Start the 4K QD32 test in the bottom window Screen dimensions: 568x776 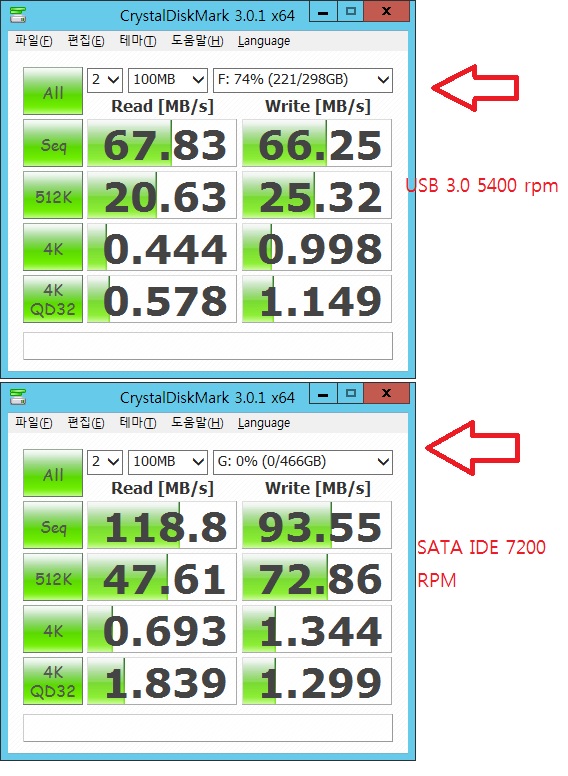pos(53,681)
